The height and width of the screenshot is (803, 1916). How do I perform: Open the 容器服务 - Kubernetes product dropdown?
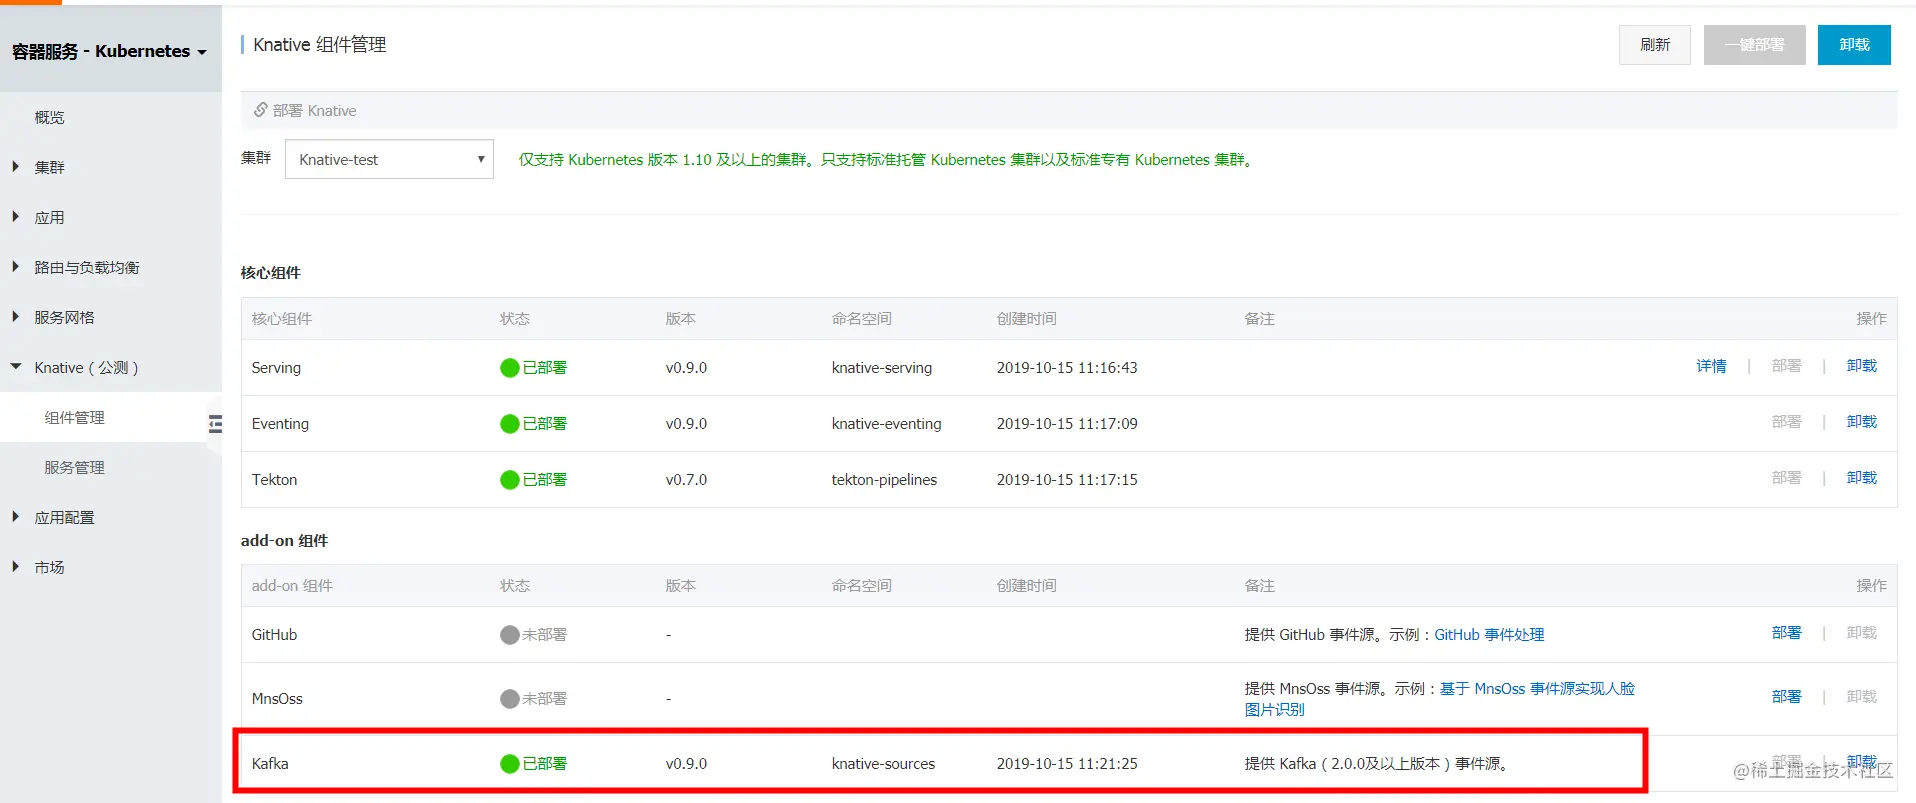pos(110,51)
